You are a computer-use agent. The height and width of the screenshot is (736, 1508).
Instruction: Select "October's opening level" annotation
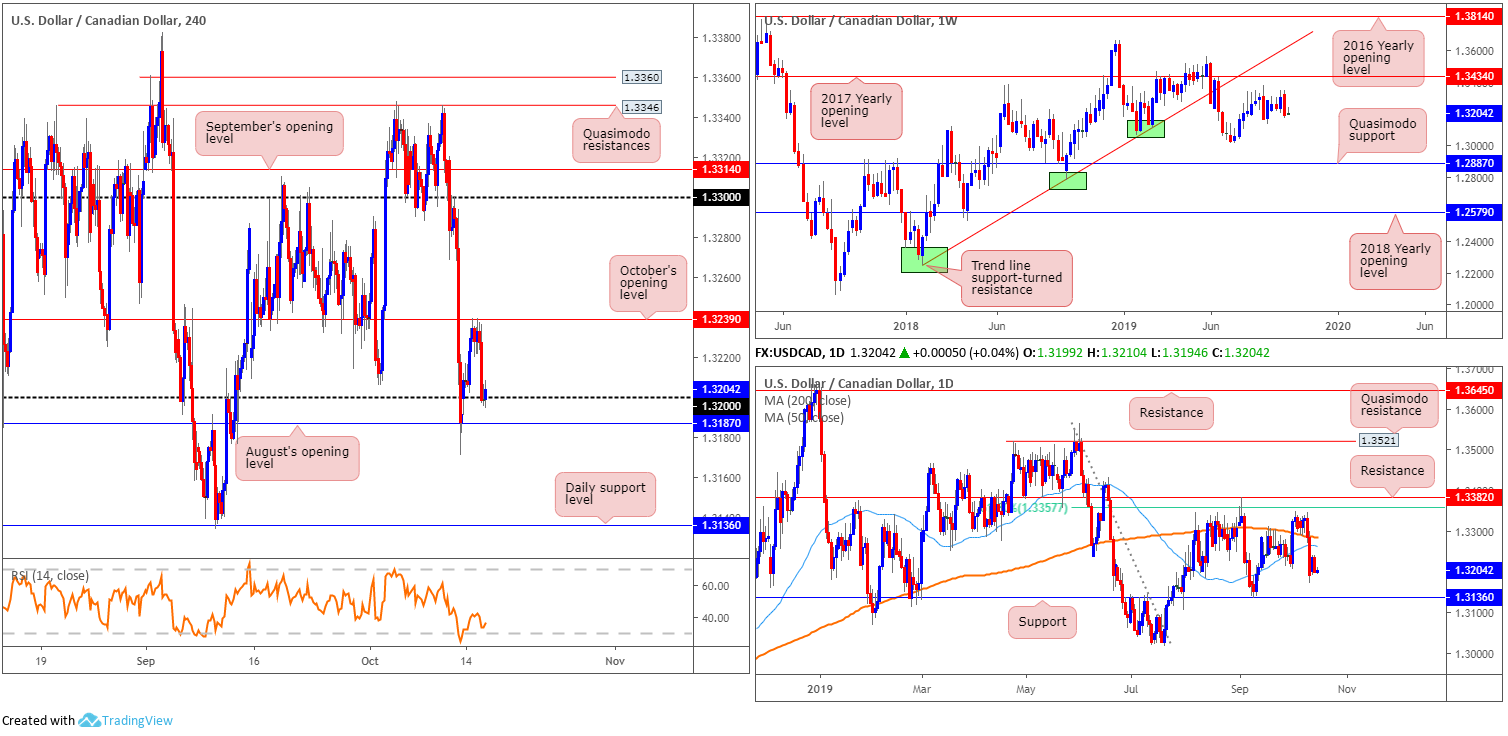(x=646, y=282)
